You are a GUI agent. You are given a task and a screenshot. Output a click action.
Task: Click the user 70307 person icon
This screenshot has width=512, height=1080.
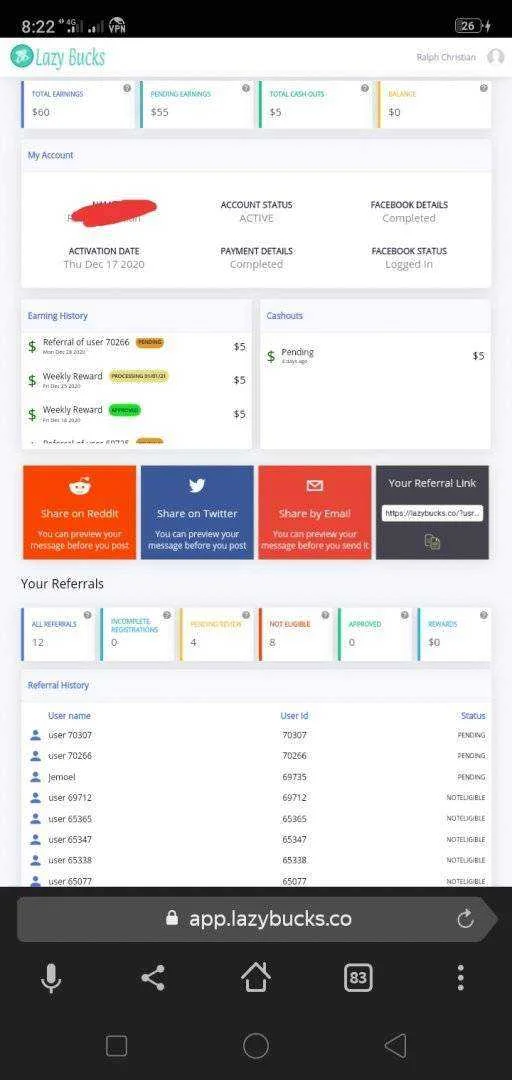pyautogui.click(x=36, y=735)
